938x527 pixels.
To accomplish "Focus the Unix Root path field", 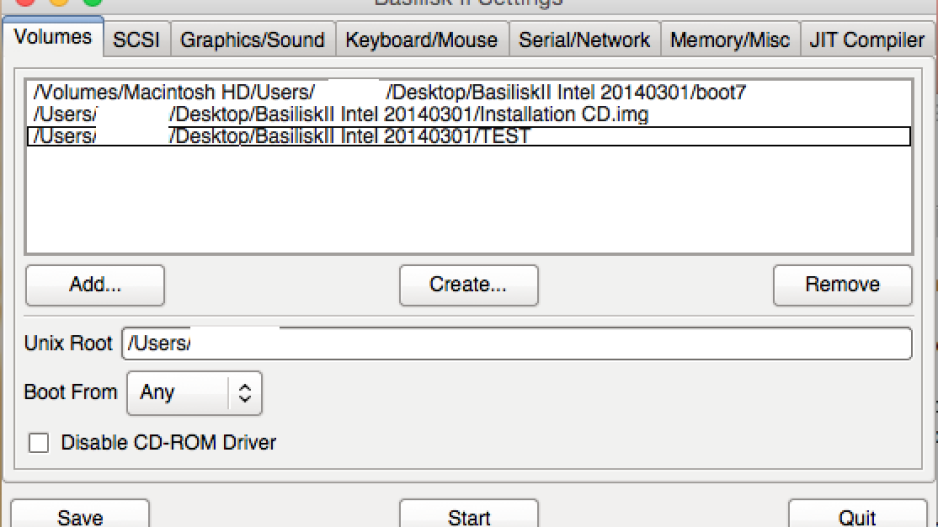I will [x=517, y=343].
